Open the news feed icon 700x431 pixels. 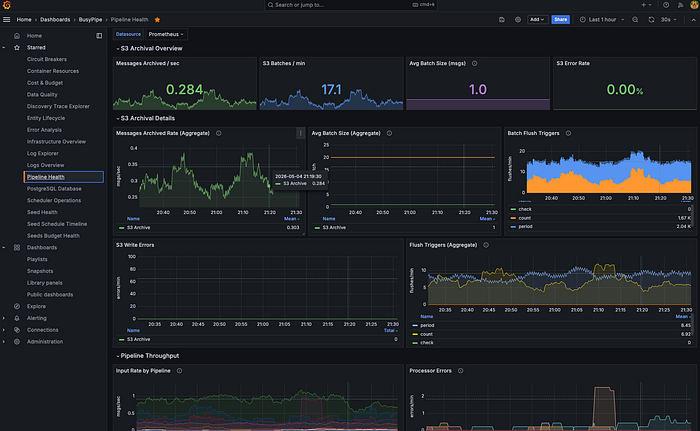(x=680, y=5)
